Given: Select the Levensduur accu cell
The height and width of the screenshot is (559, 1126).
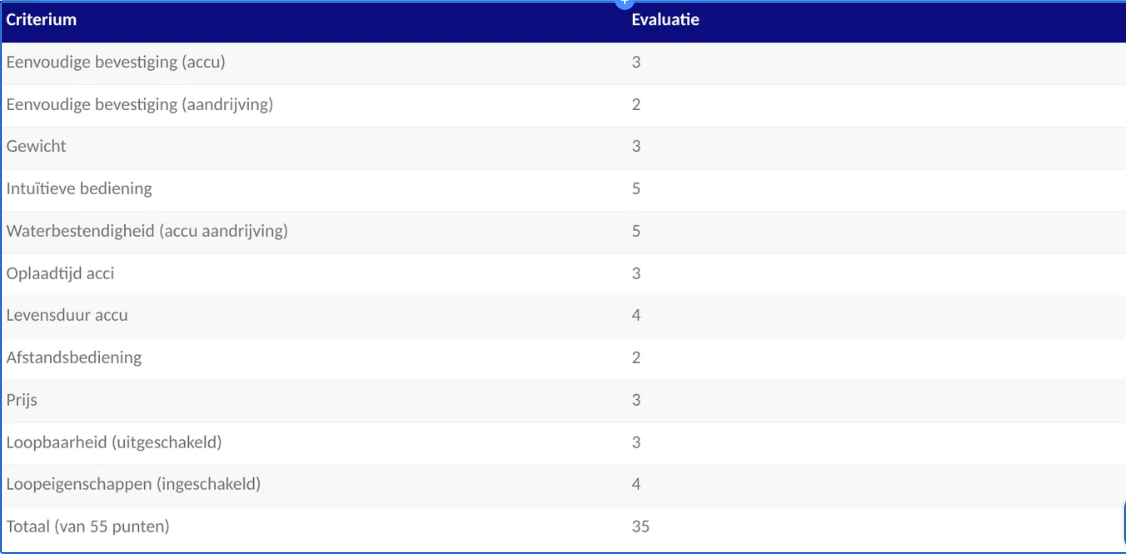Looking at the screenshot, I should [67, 315].
